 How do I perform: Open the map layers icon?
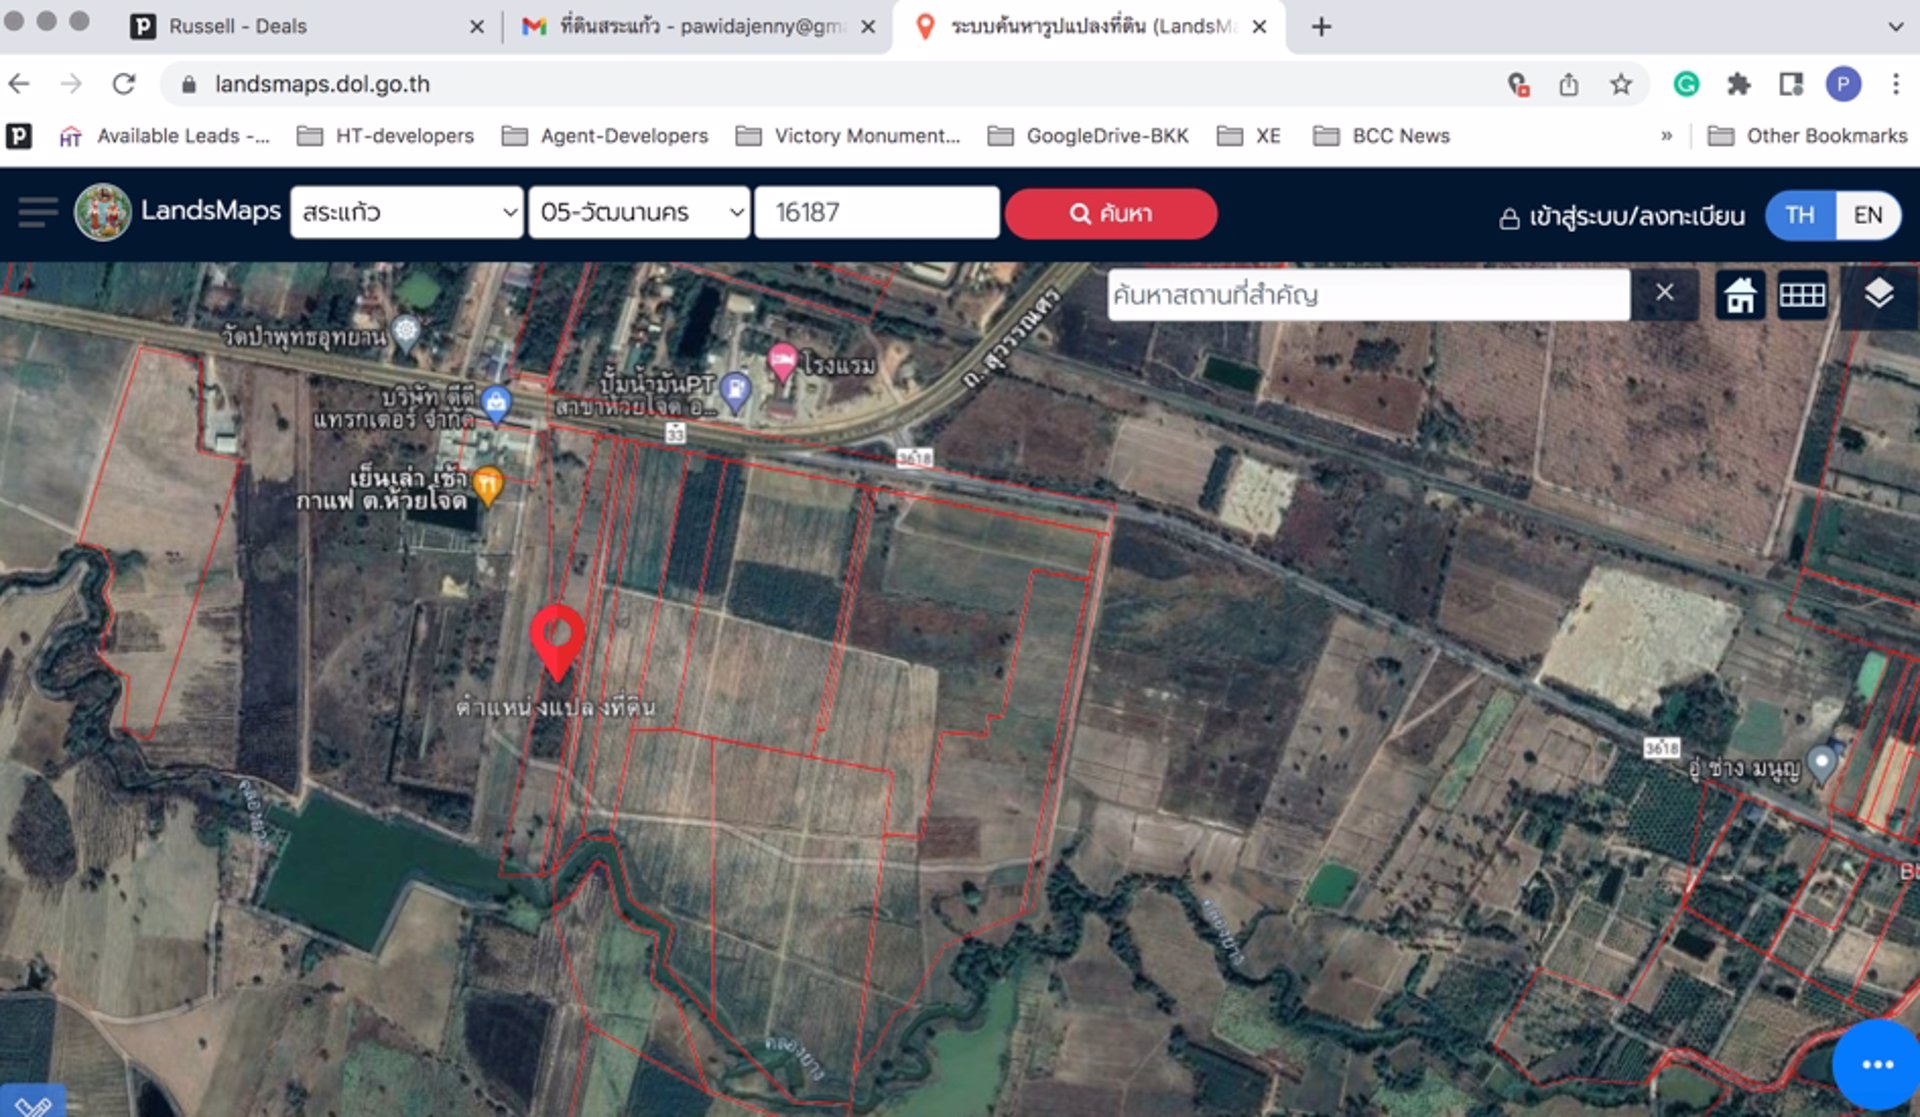click(x=1878, y=294)
